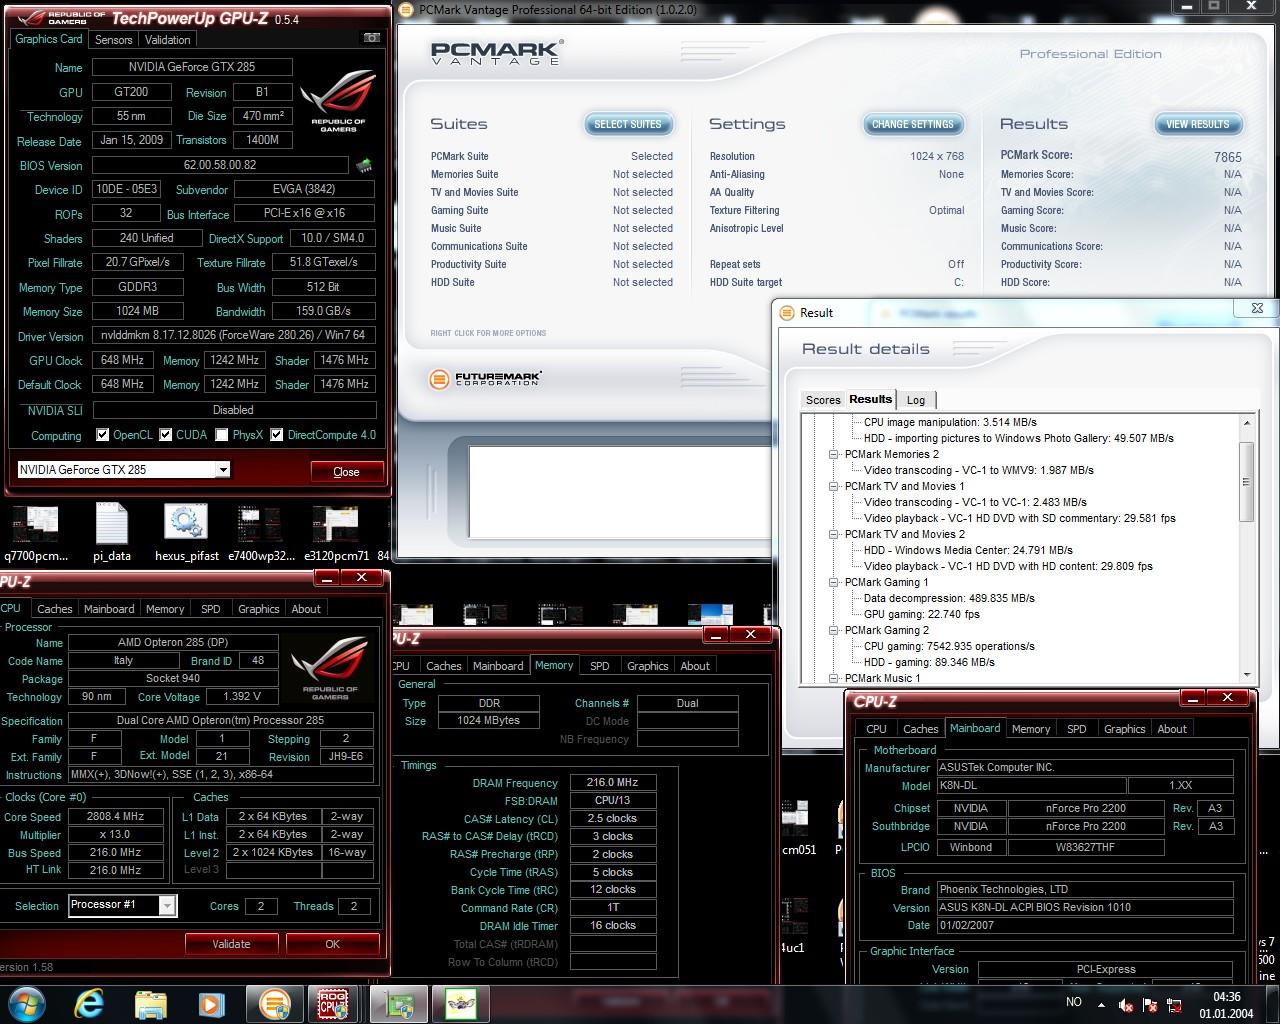Click the GPU-Z screenshot camera icon
This screenshot has width=1280, height=1024.
(x=372, y=38)
